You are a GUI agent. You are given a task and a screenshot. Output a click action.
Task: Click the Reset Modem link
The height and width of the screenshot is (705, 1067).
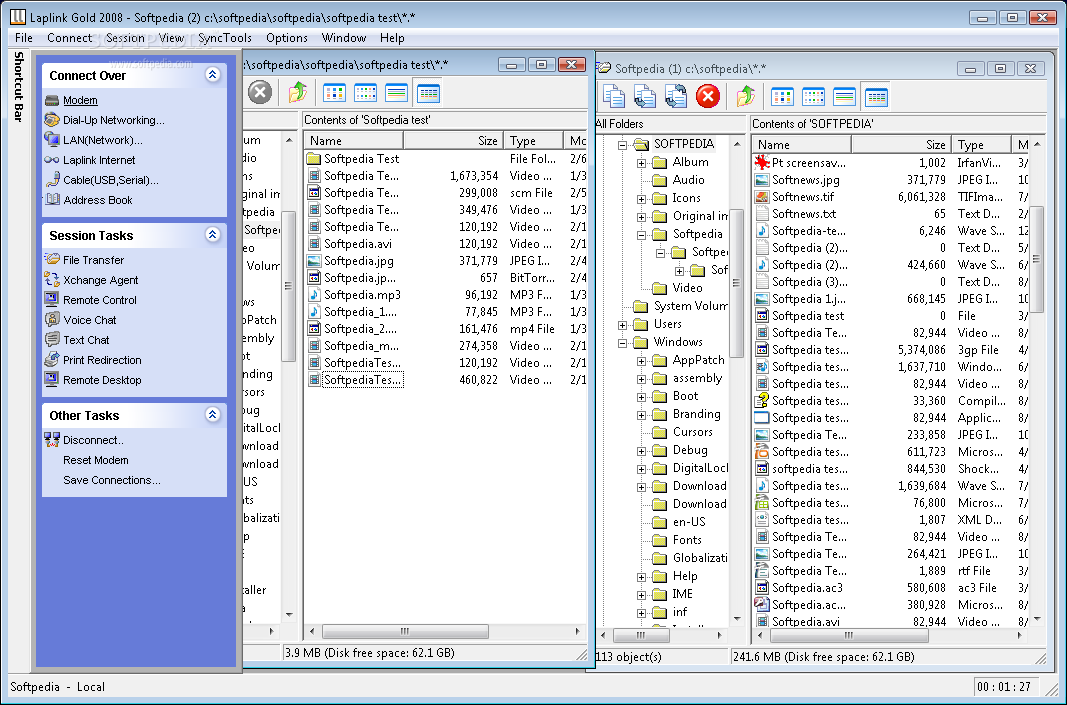point(96,460)
